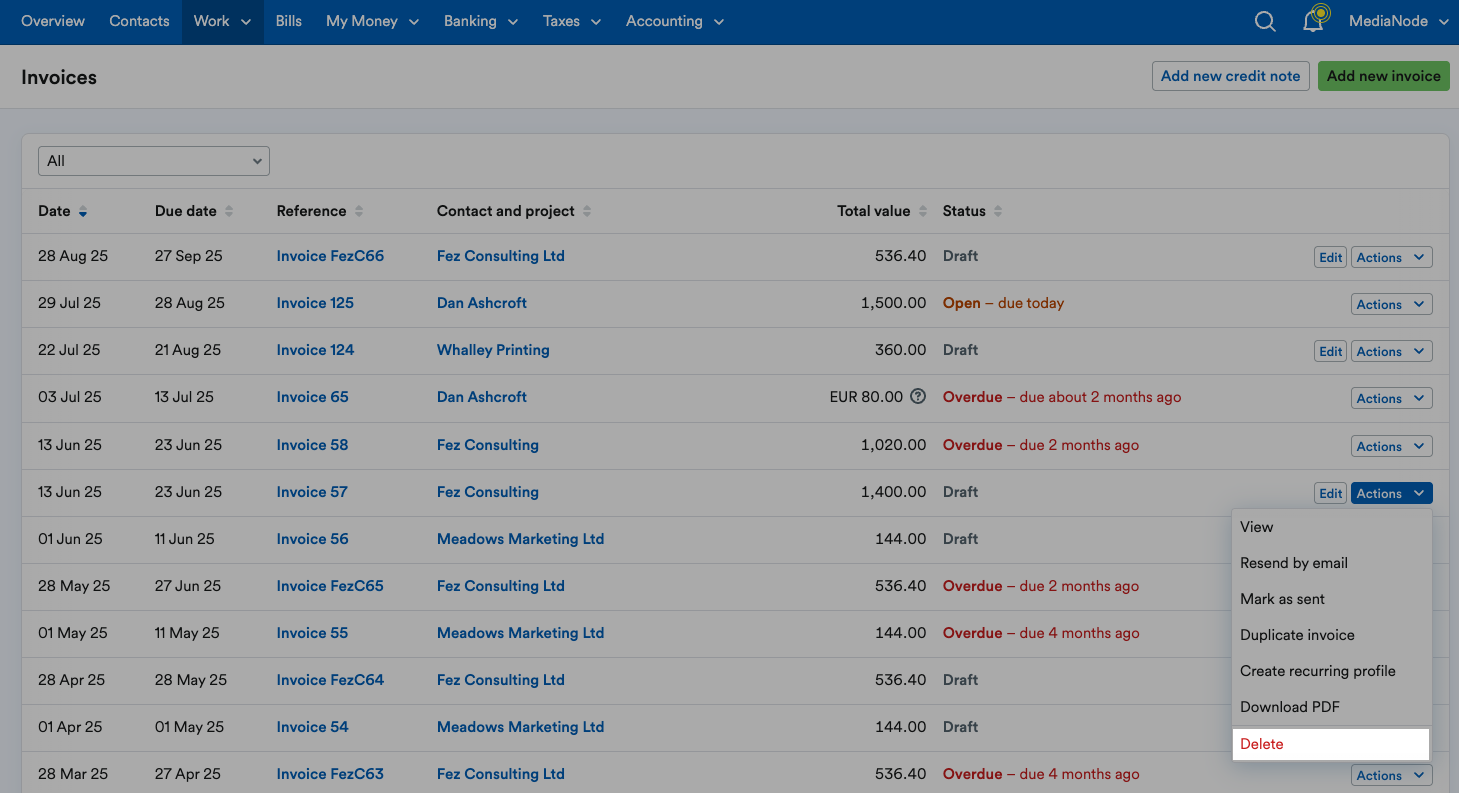Go to the Bills tab
The image size is (1459, 793).
[289, 21]
